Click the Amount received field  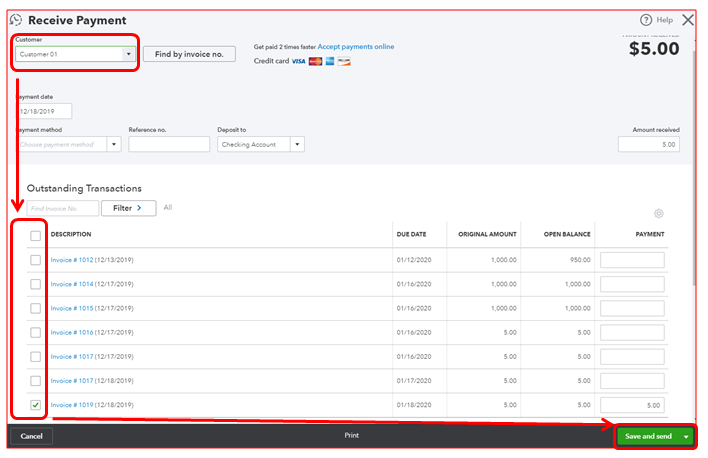pyautogui.click(x=649, y=145)
